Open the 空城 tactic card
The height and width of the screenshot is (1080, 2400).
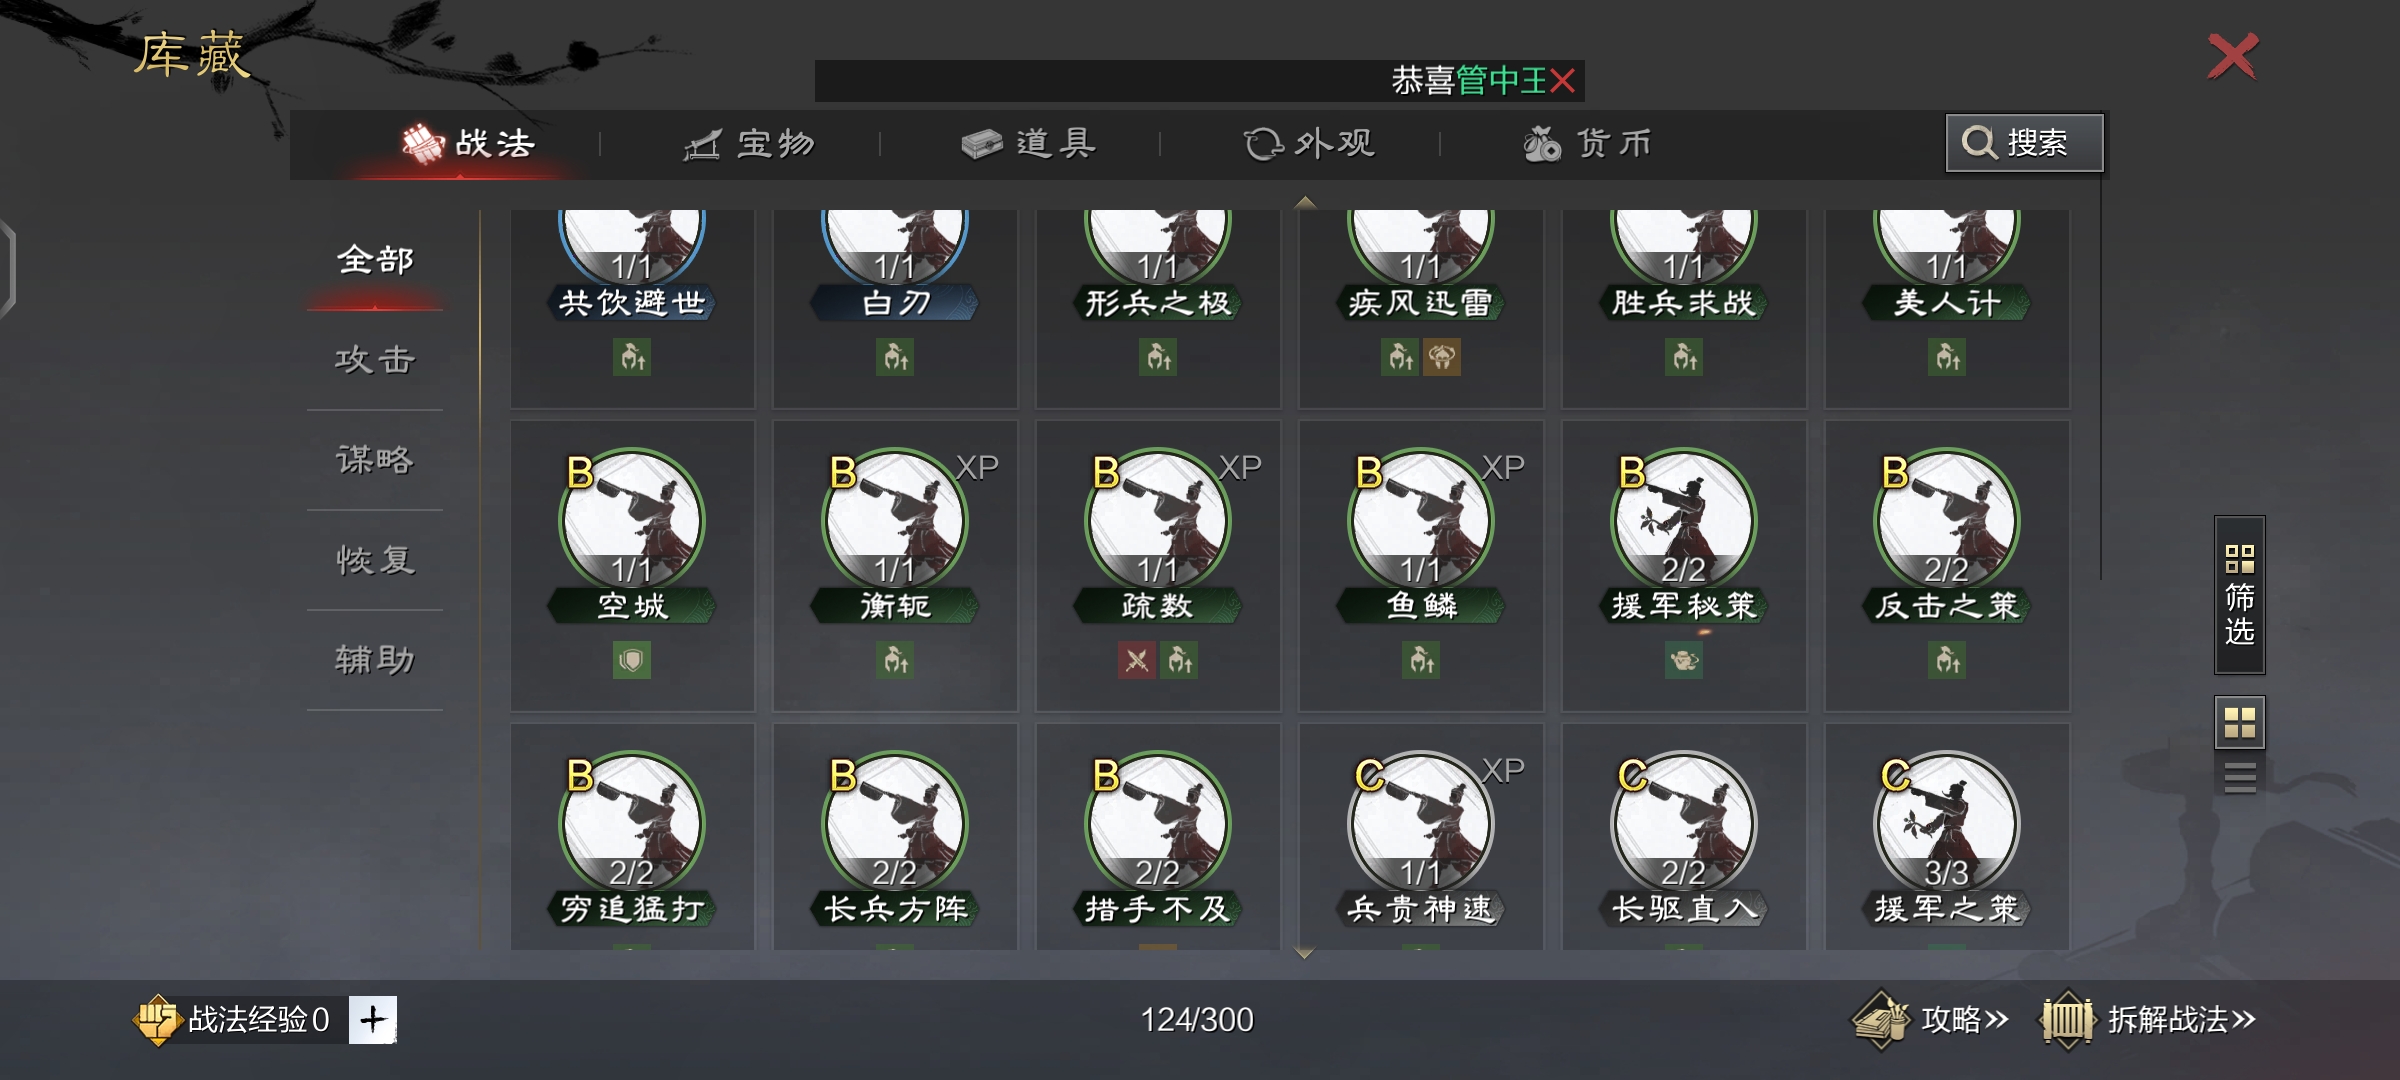pyautogui.click(x=632, y=565)
